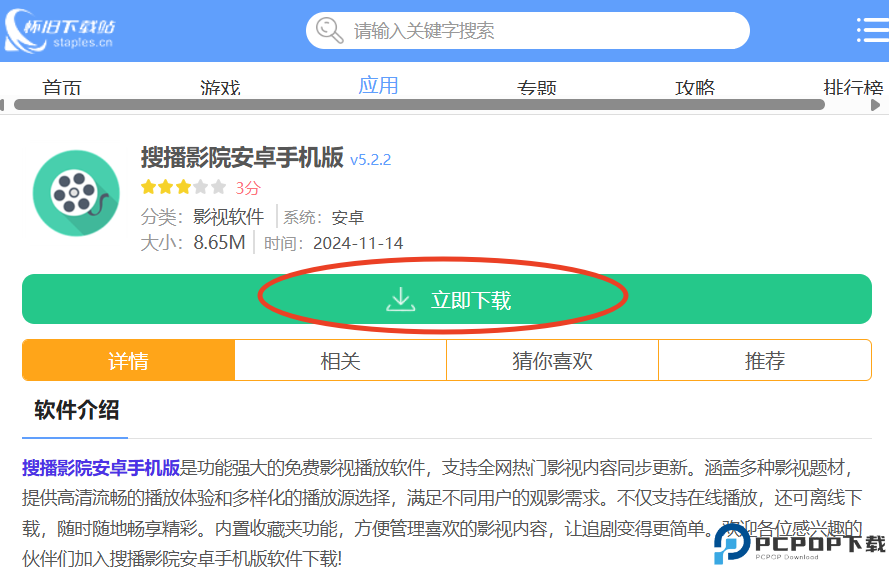Open the hamburger menu icon
This screenshot has width=889, height=574.
pos(873,30)
